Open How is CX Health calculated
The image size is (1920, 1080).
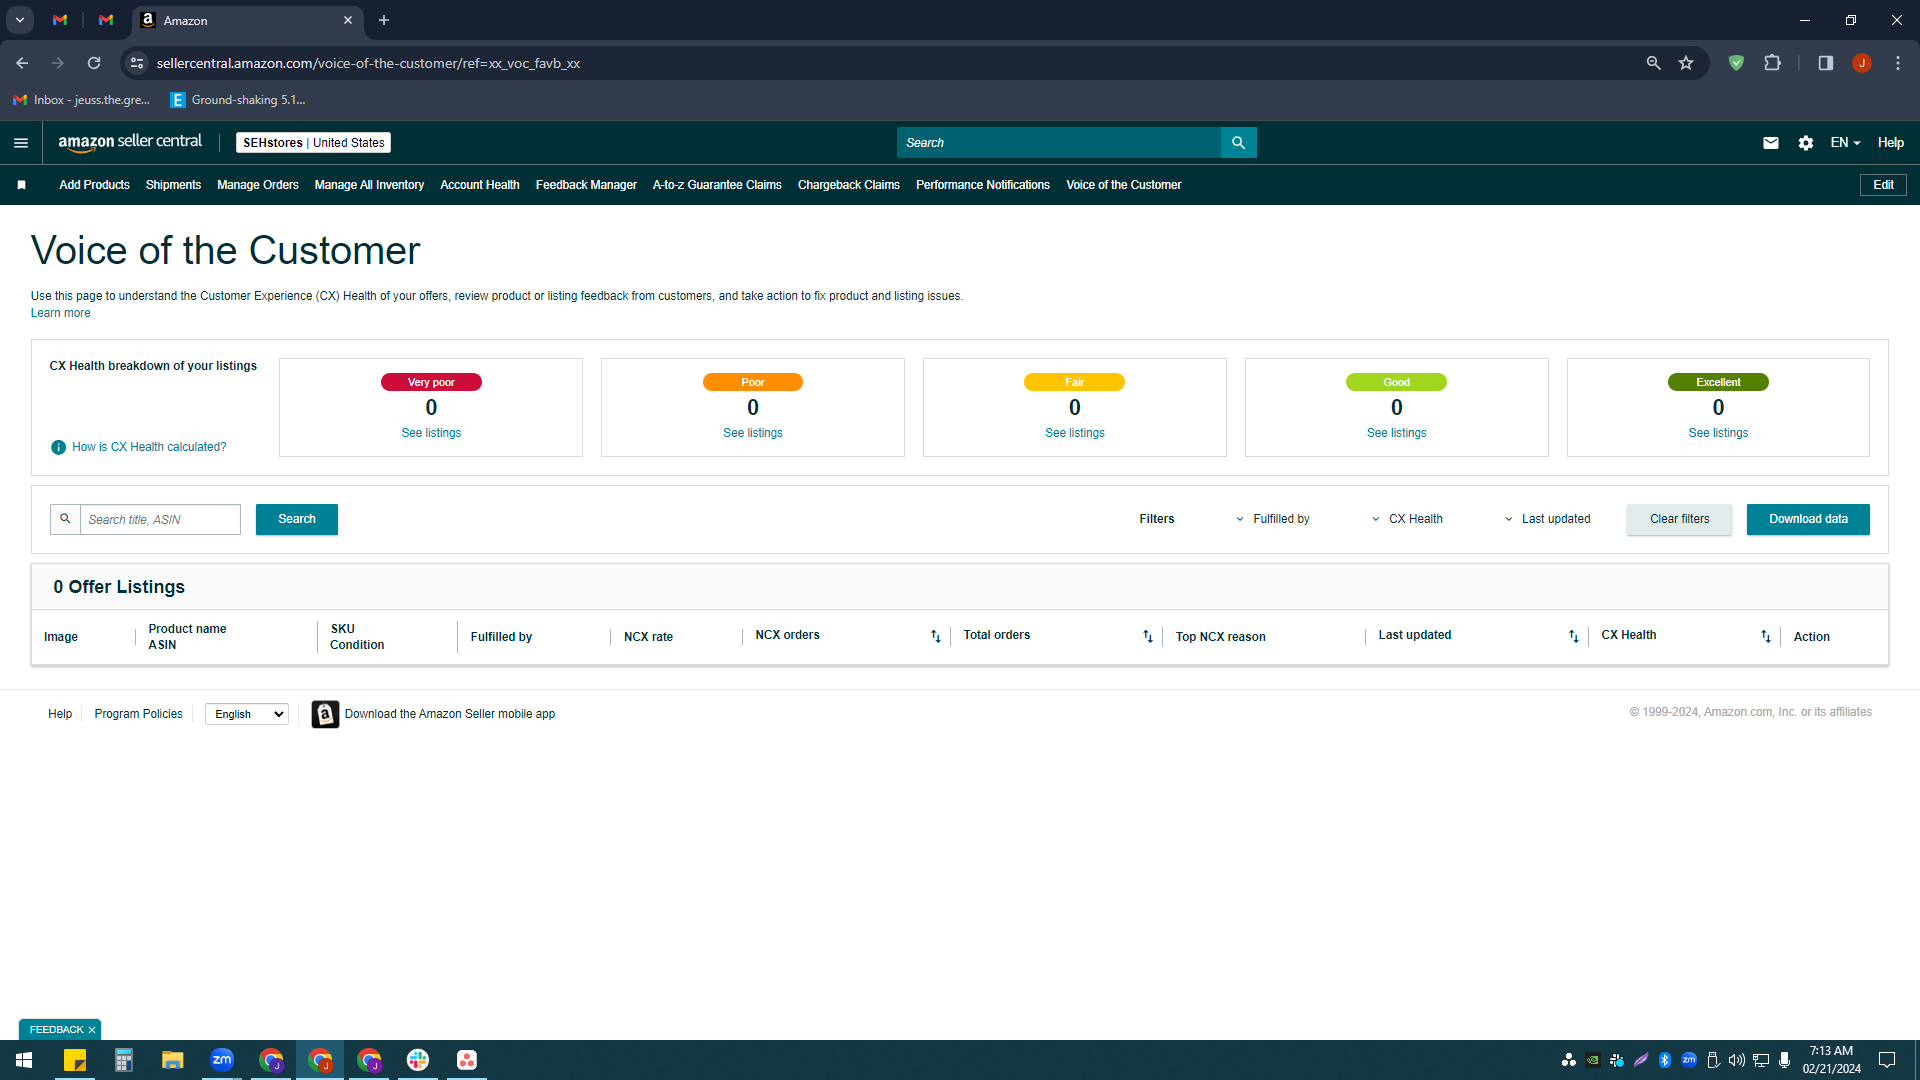point(149,447)
